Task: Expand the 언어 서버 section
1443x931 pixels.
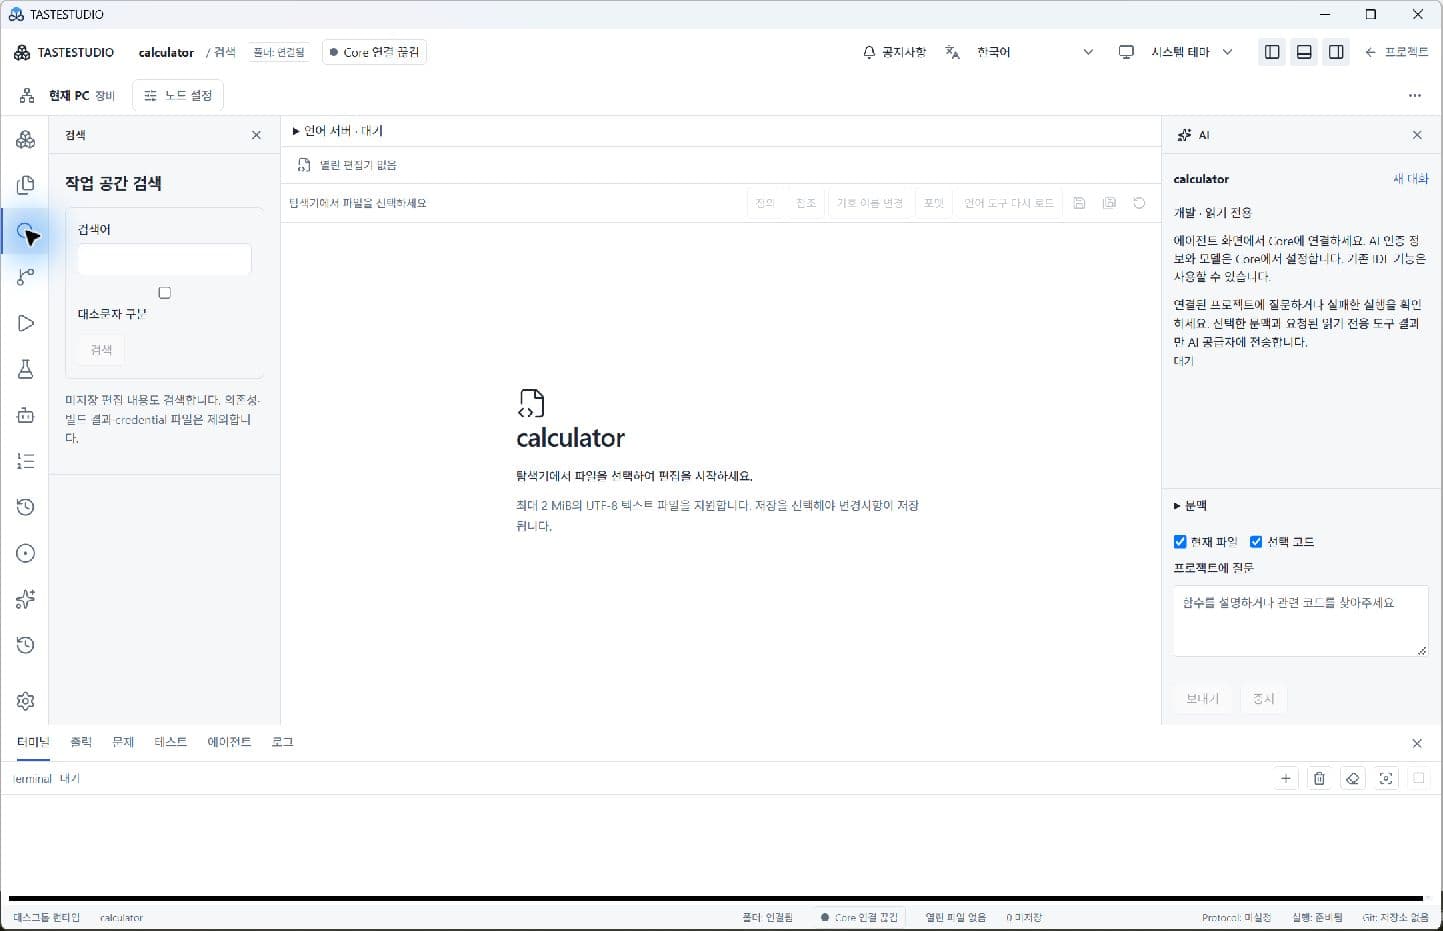Action: (337, 131)
